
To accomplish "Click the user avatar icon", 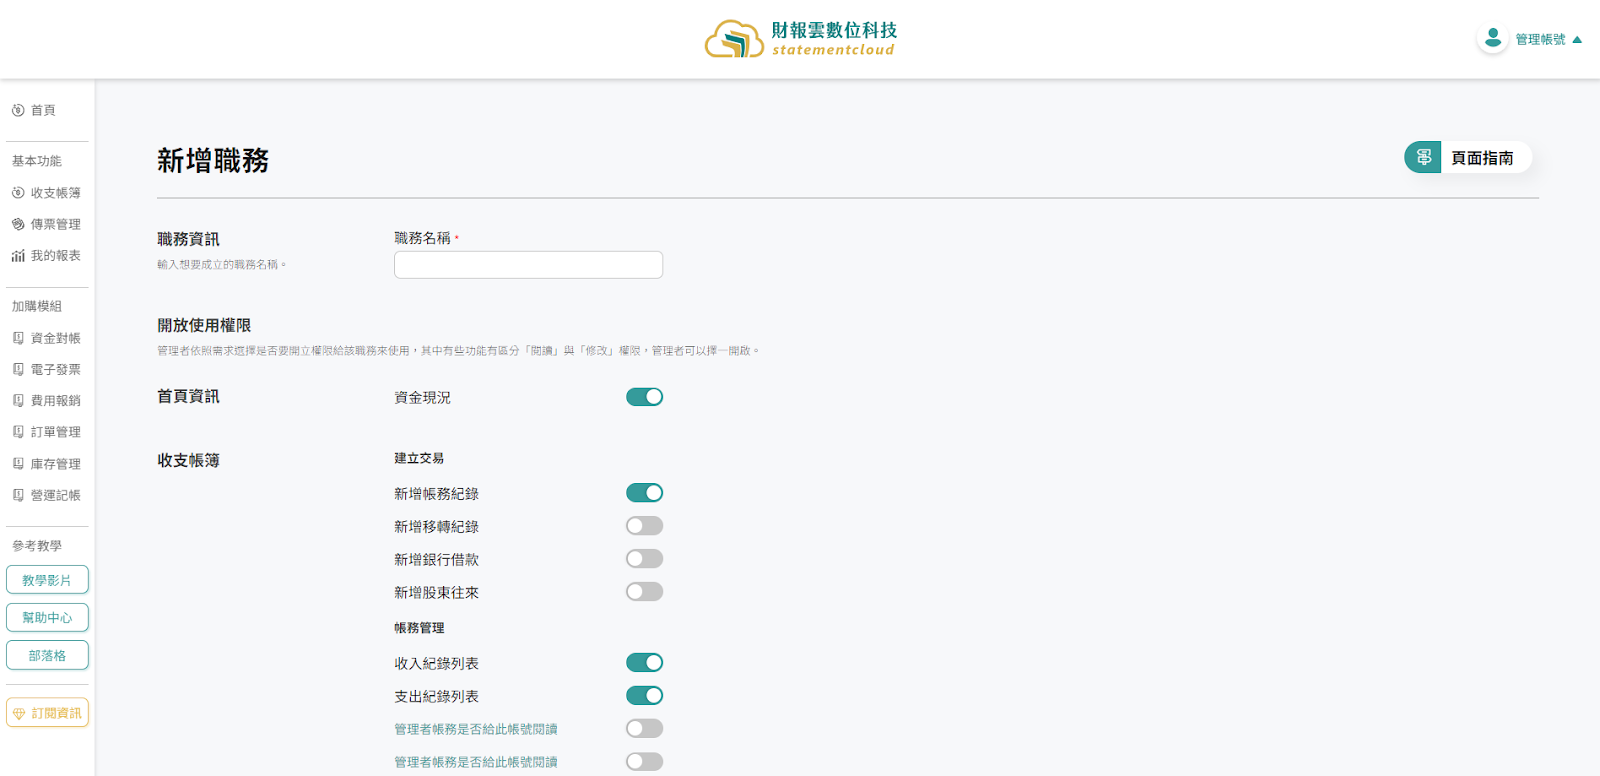I will (1492, 39).
